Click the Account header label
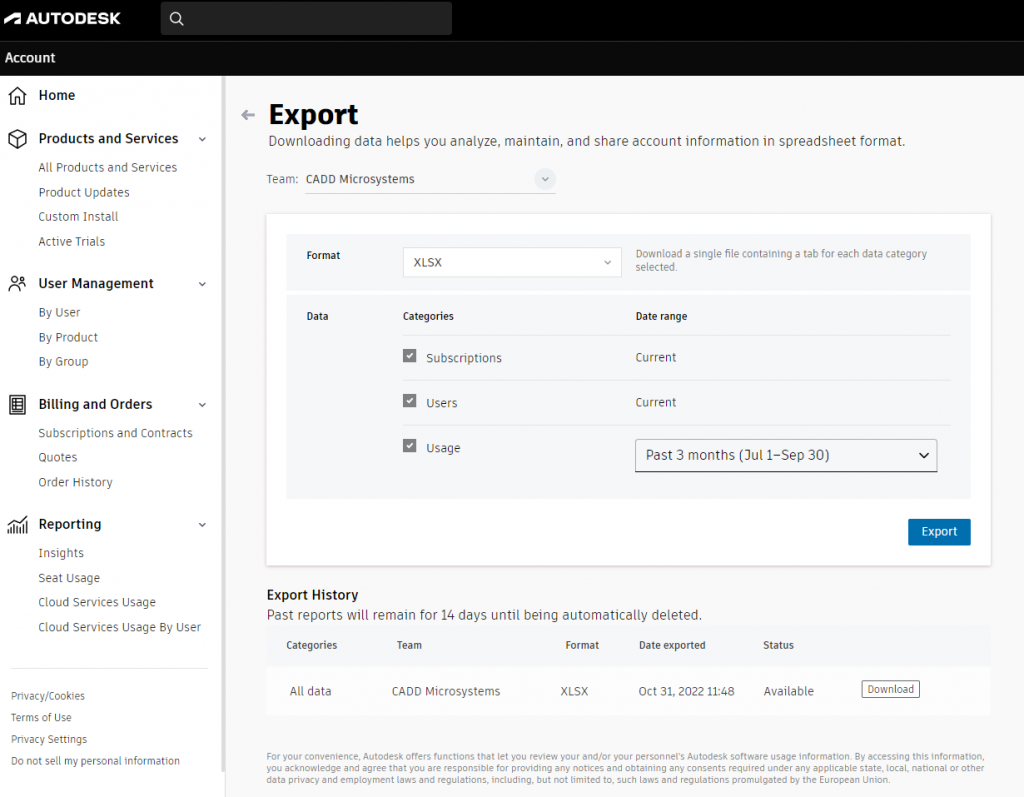The height and width of the screenshot is (797, 1024). tap(30, 57)
